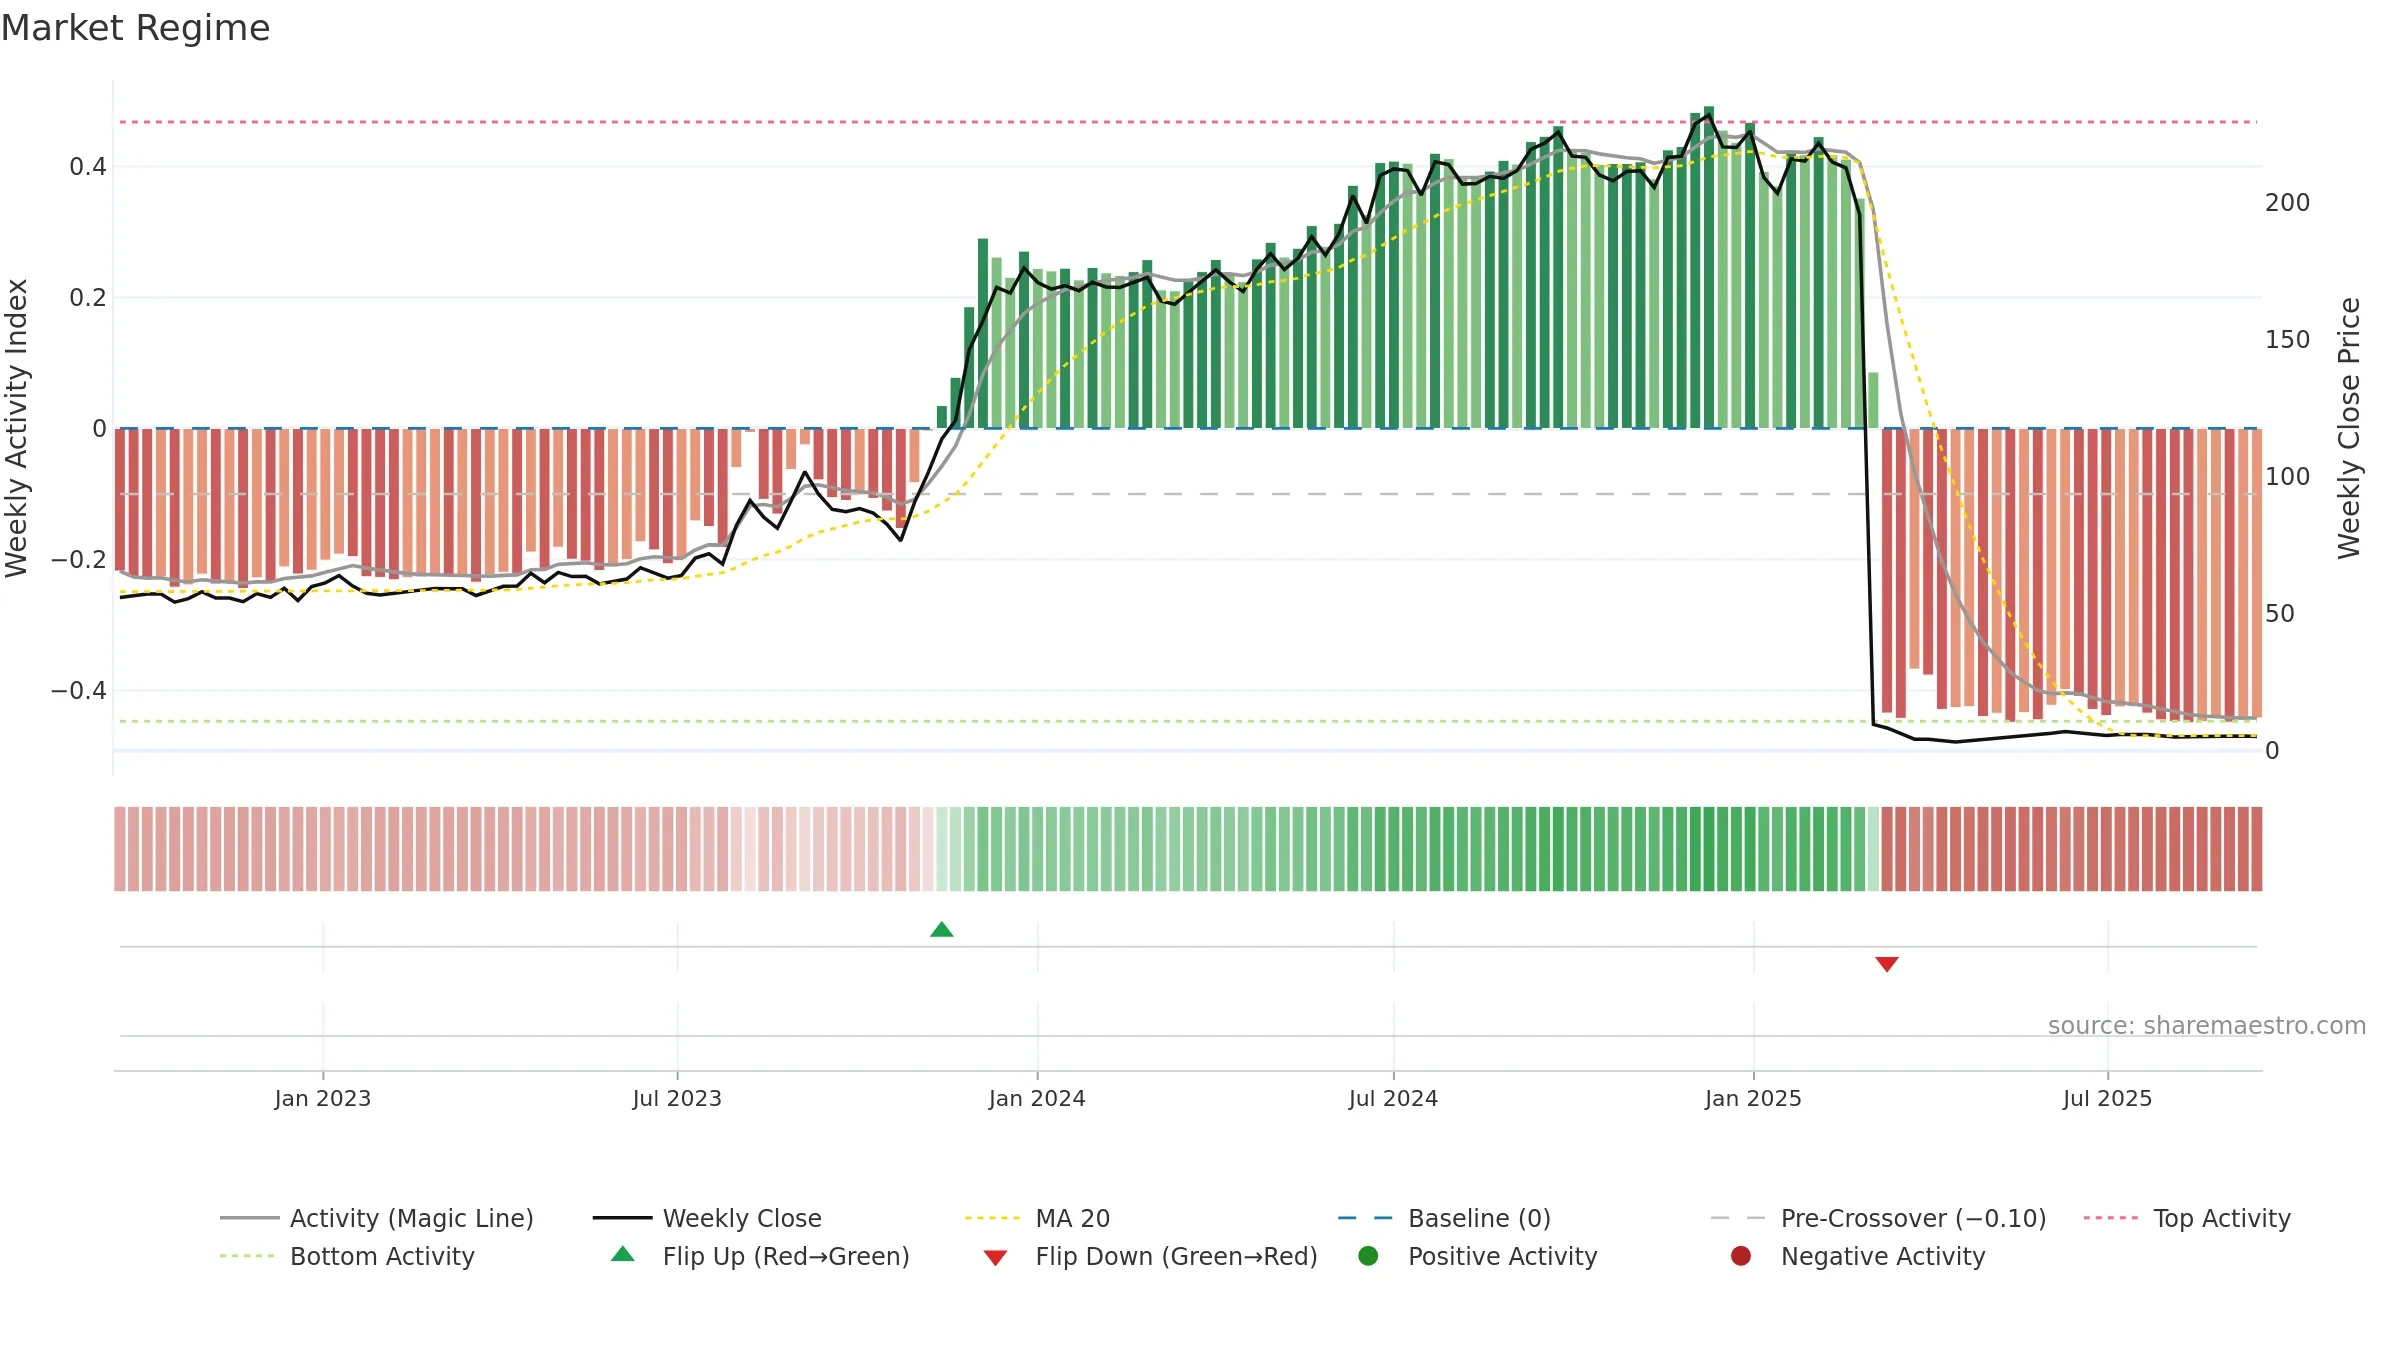
Task: Click the 150 right axis tick label
Action: [2288, 340]
